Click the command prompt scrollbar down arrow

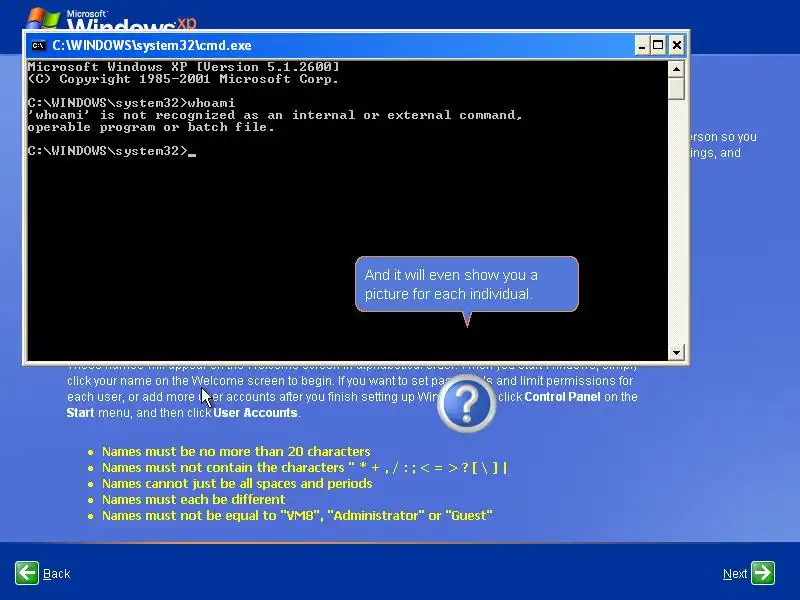[676, 352]
